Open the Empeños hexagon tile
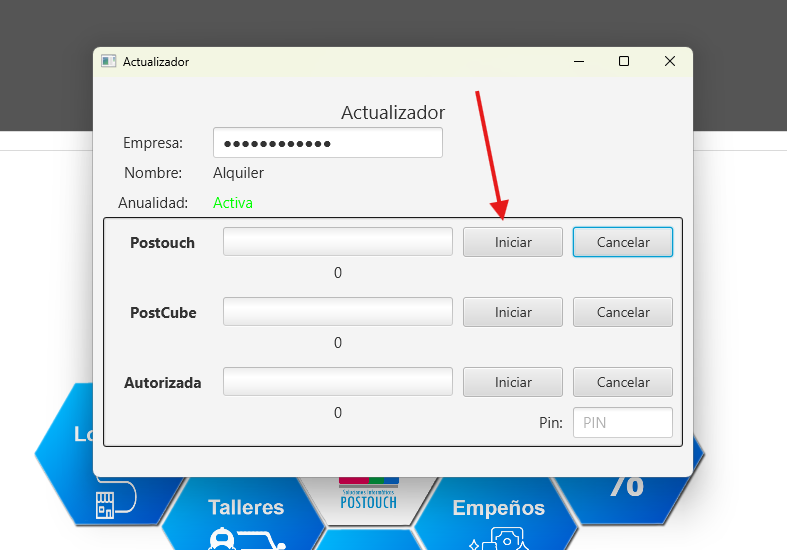This screenshot has height=550, width=787. pos(498,512)
